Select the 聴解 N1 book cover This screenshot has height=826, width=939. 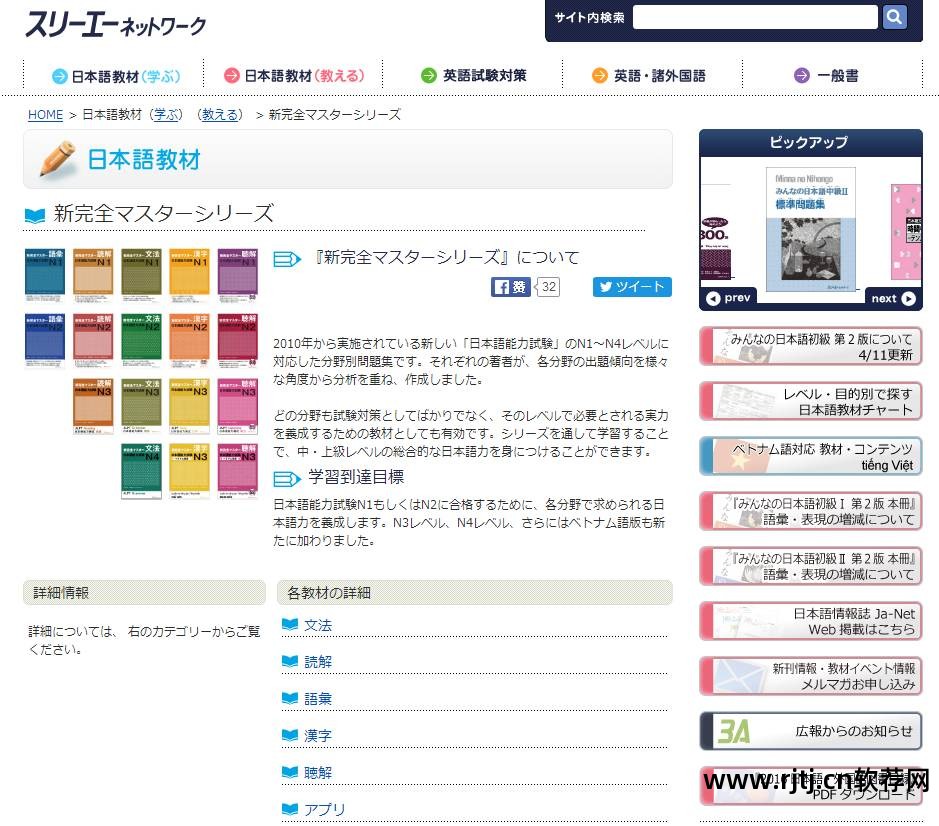coord(238,276)
